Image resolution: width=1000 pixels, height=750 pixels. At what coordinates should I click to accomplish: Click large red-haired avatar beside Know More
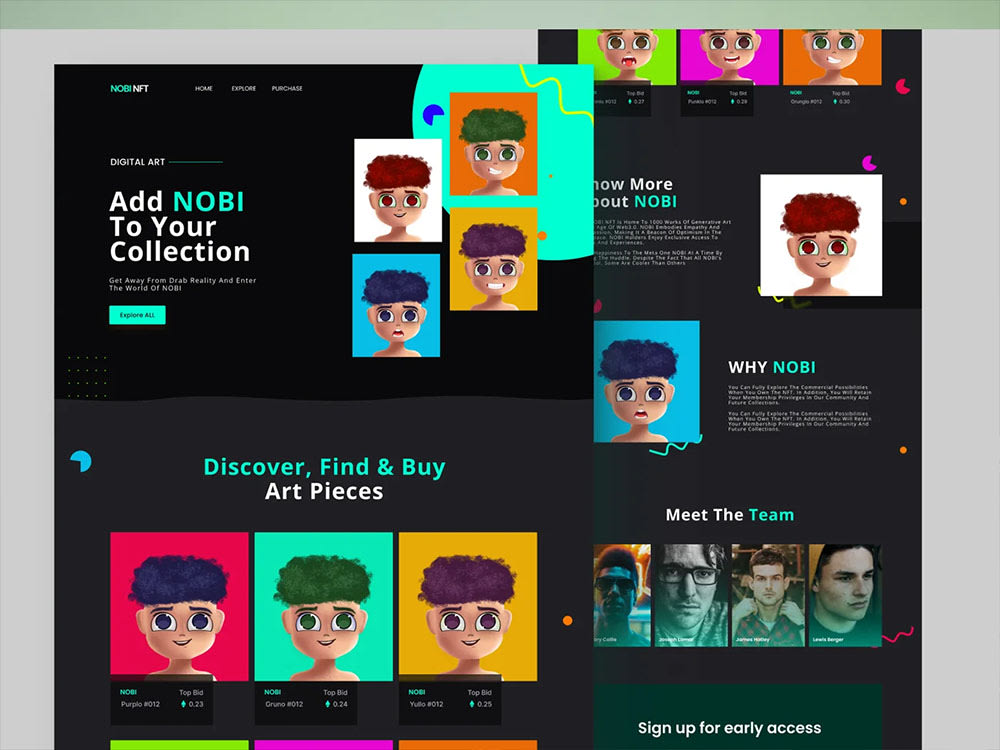[x=821, y=235]
